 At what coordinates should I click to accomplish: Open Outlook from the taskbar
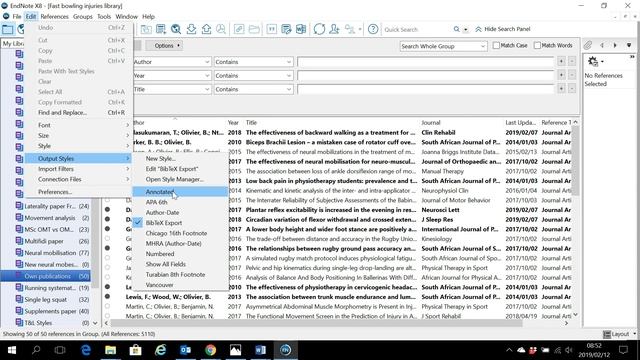186,350
